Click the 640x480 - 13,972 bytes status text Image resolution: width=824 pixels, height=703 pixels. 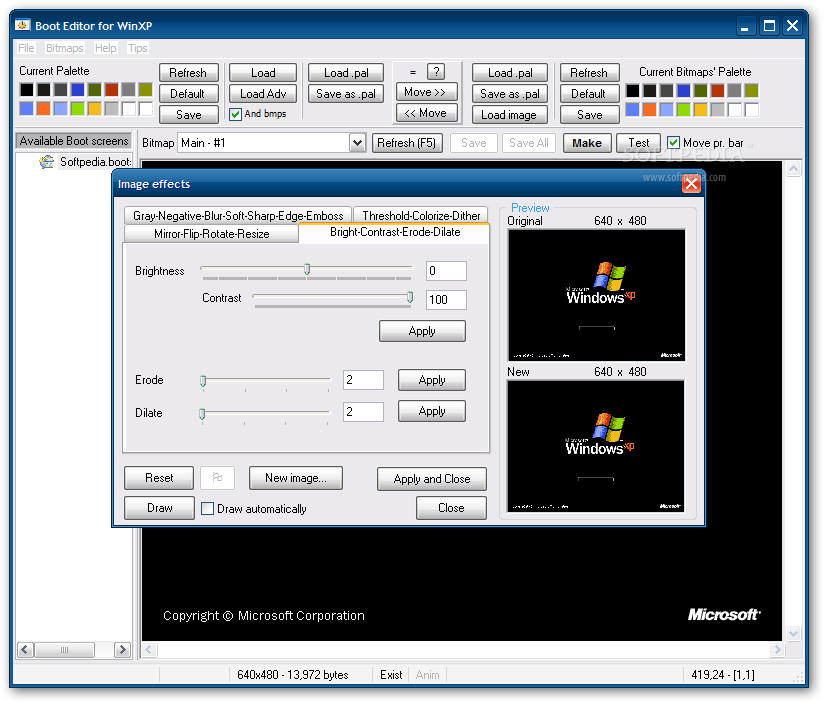[x=293, y=675]
